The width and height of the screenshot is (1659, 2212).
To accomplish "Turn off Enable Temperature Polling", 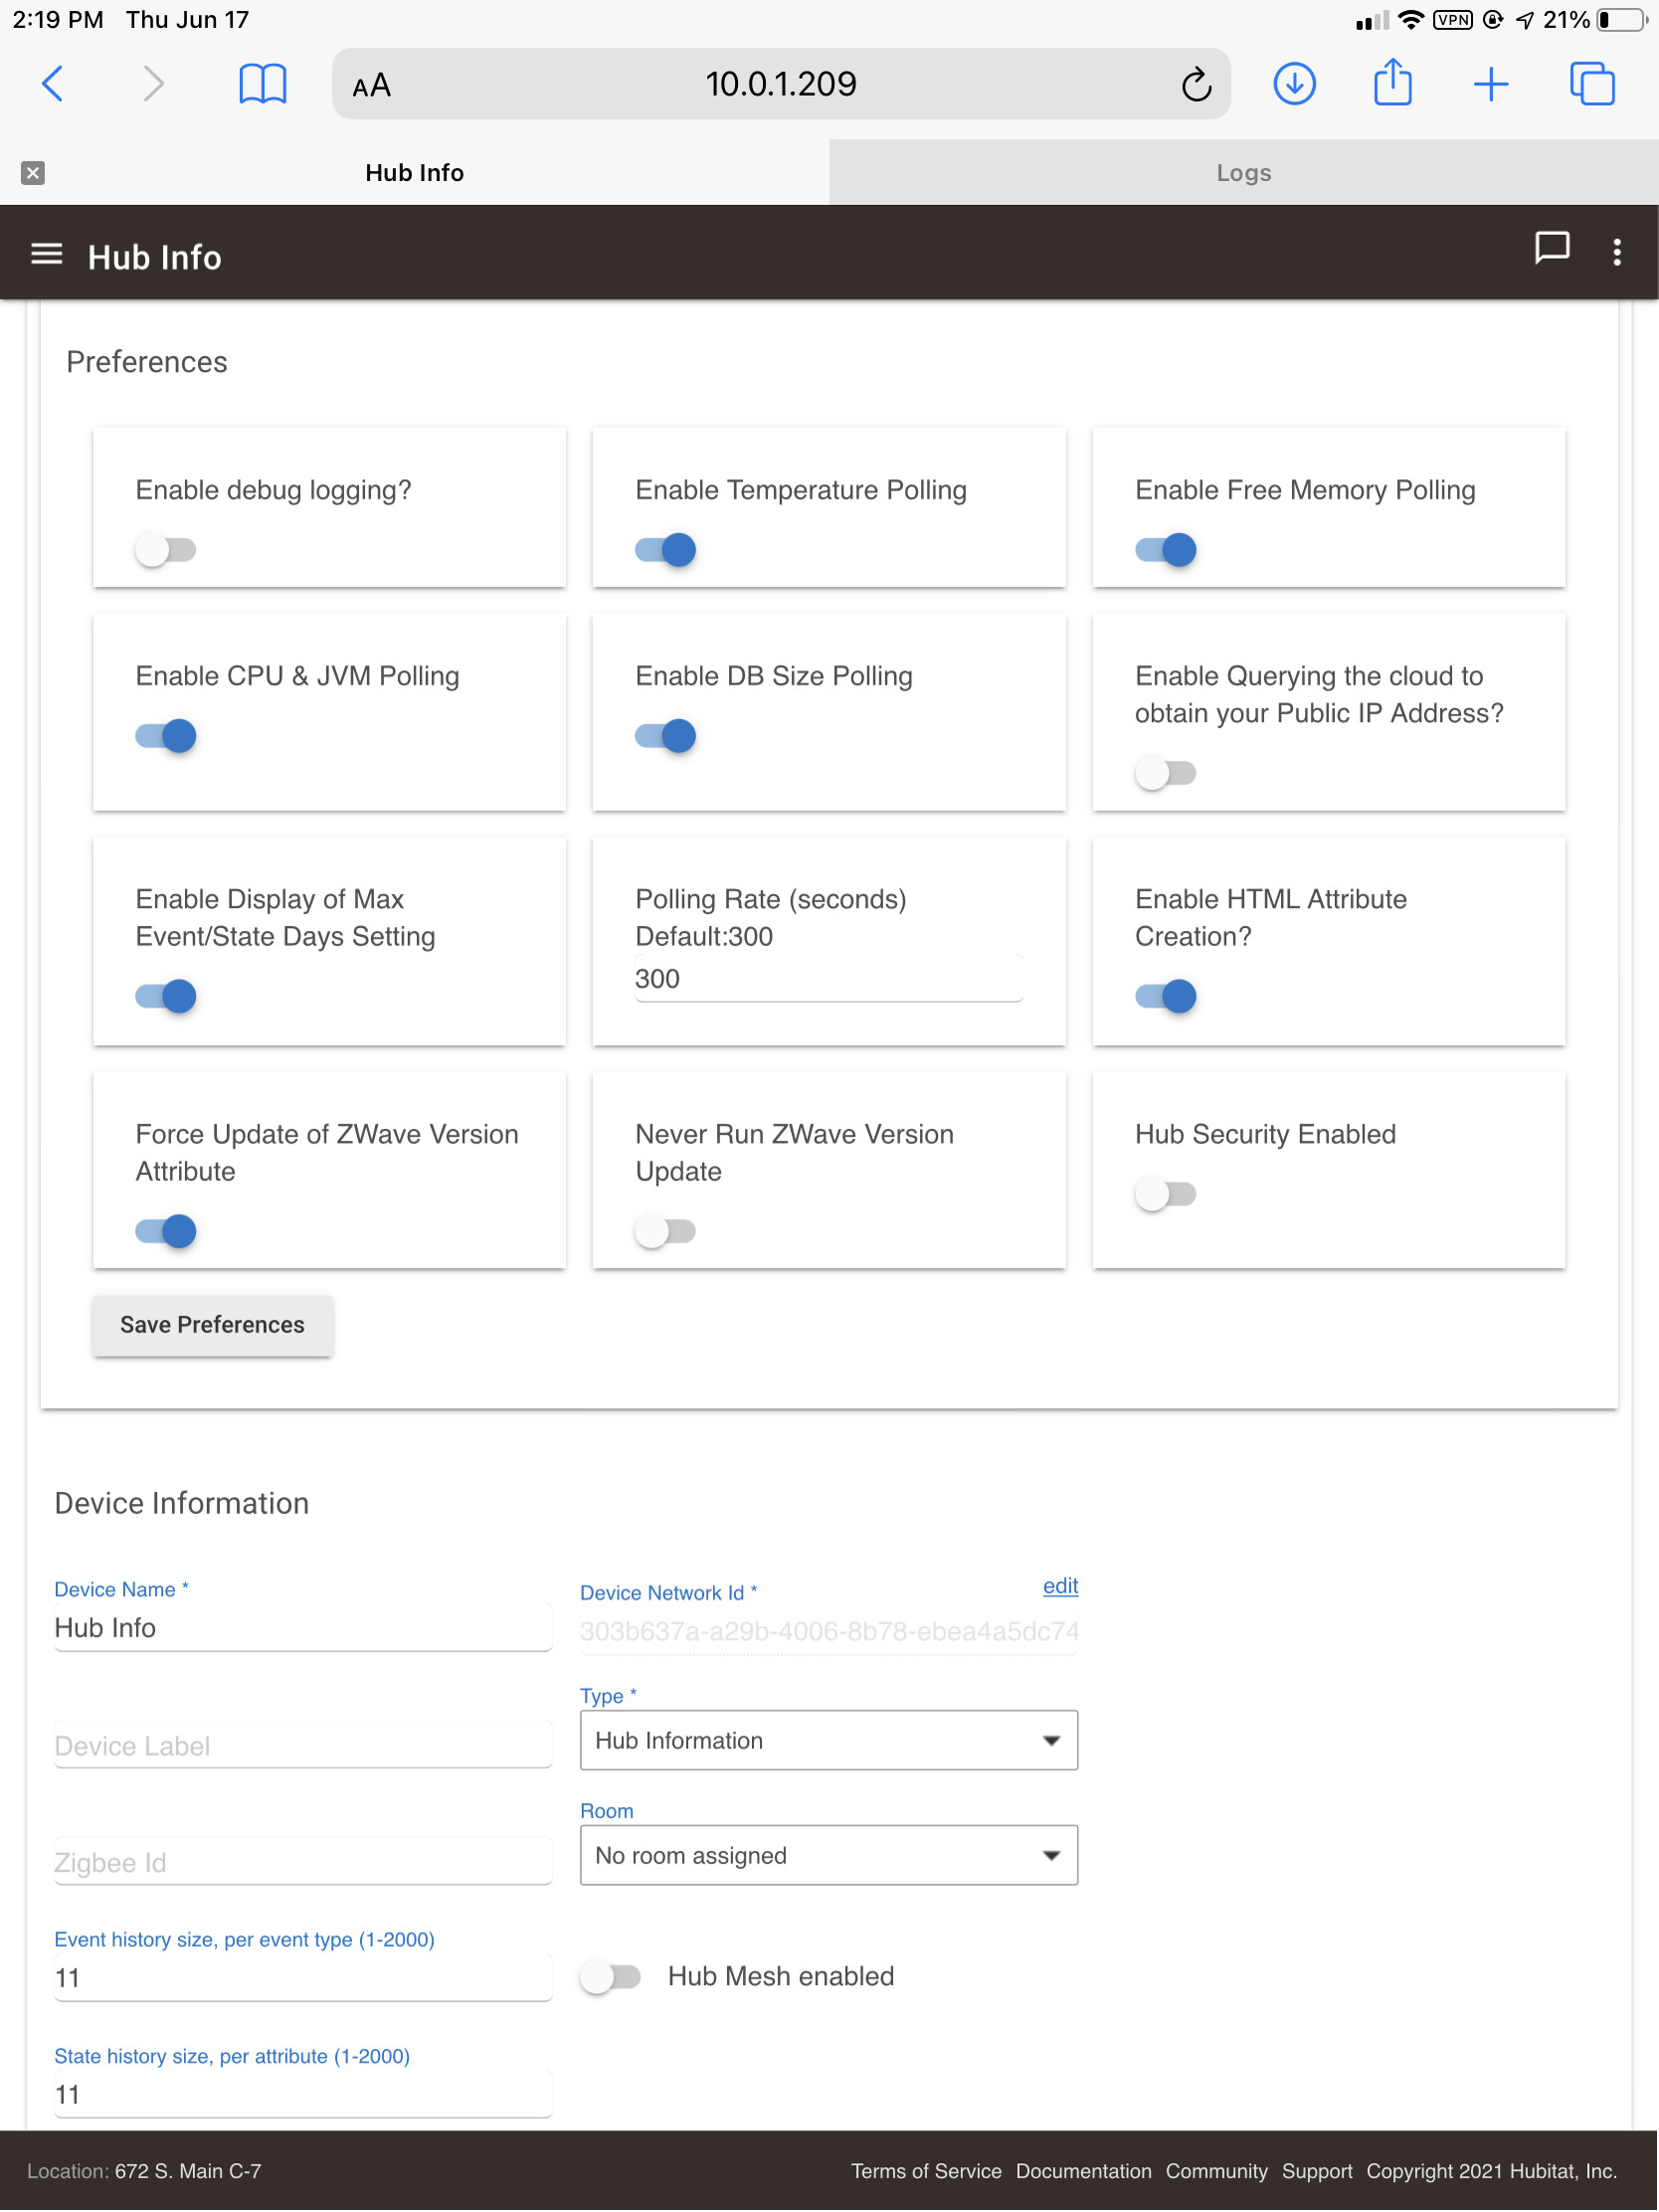I will [665, 550].
